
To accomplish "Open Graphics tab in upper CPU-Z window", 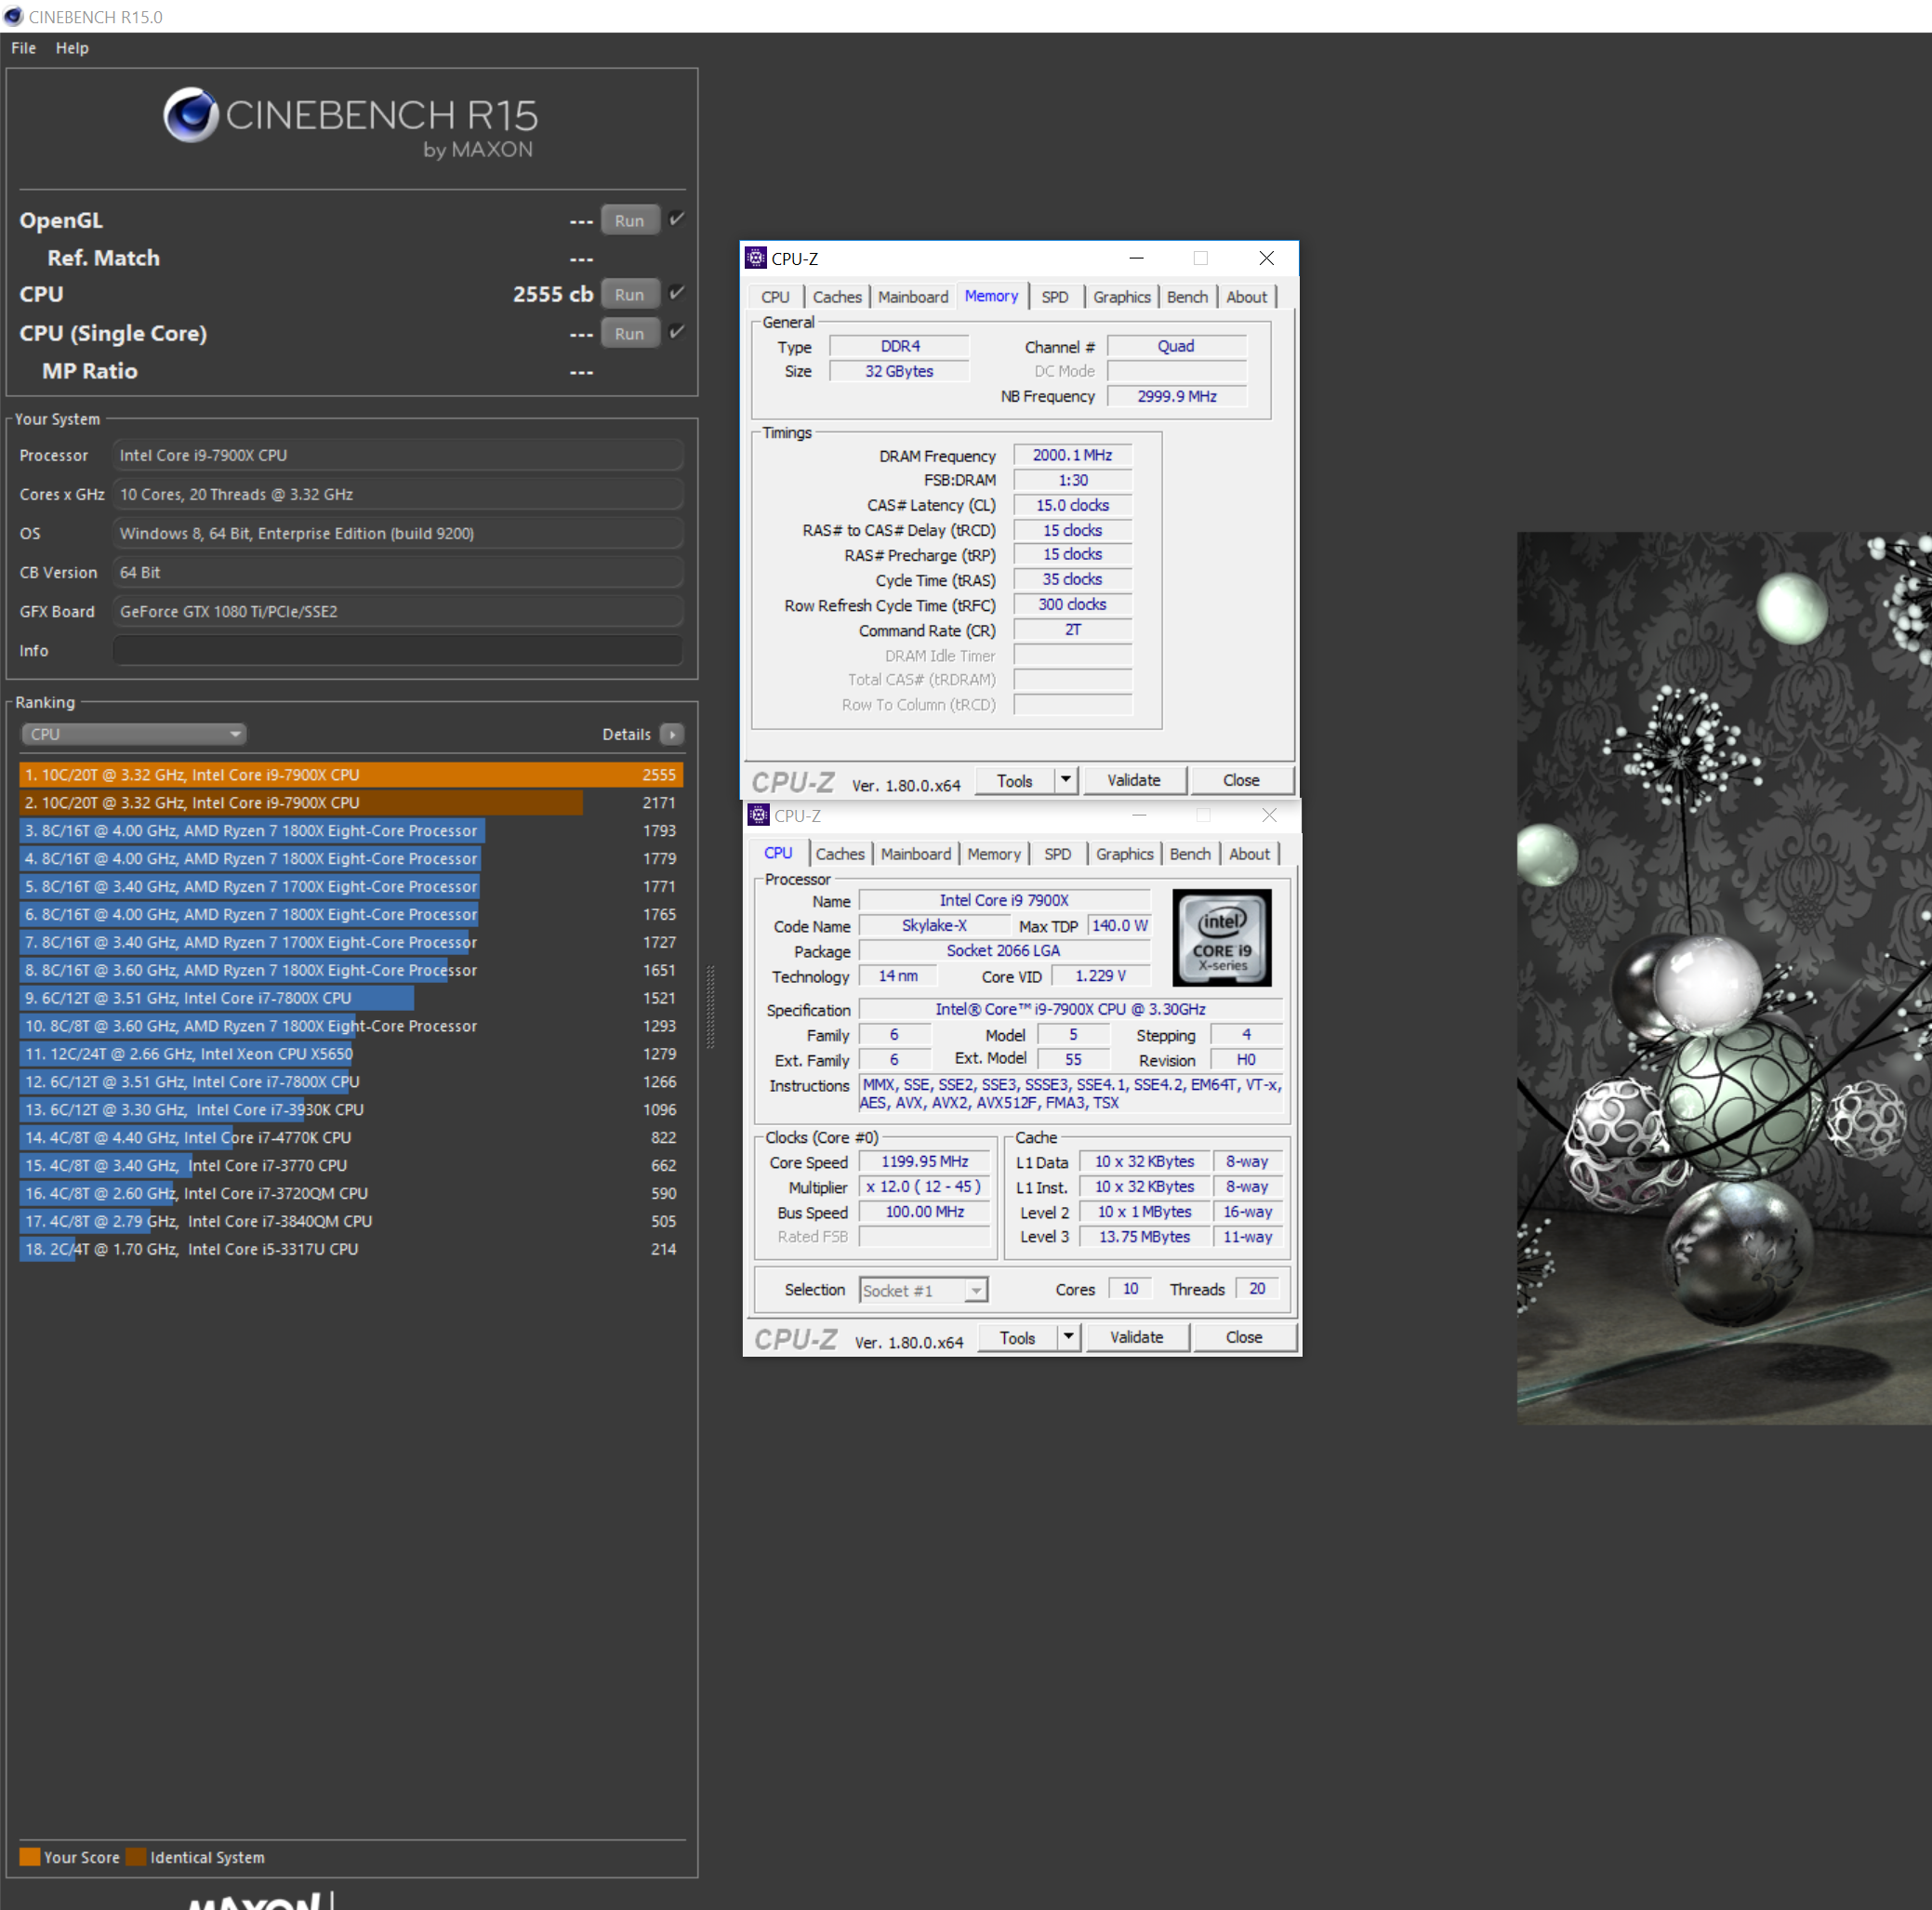I will pos(1122,297).
